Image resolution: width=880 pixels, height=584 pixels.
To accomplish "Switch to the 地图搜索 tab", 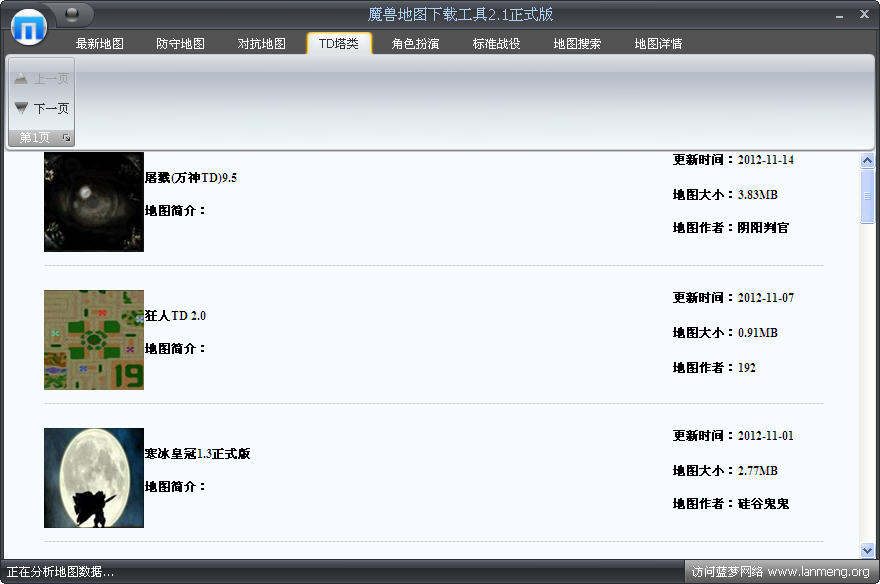I will pyautogui.click(x=577, y=43).
